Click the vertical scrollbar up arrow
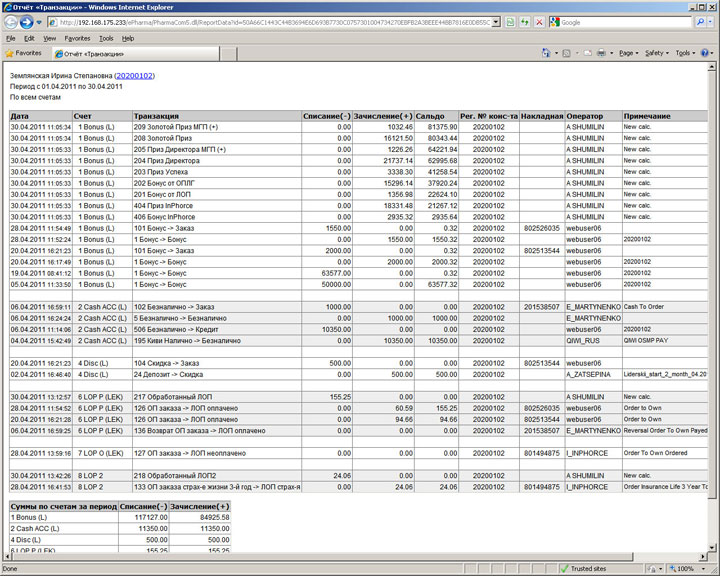Viewport: 720px width, 576px height. [711, 67]
